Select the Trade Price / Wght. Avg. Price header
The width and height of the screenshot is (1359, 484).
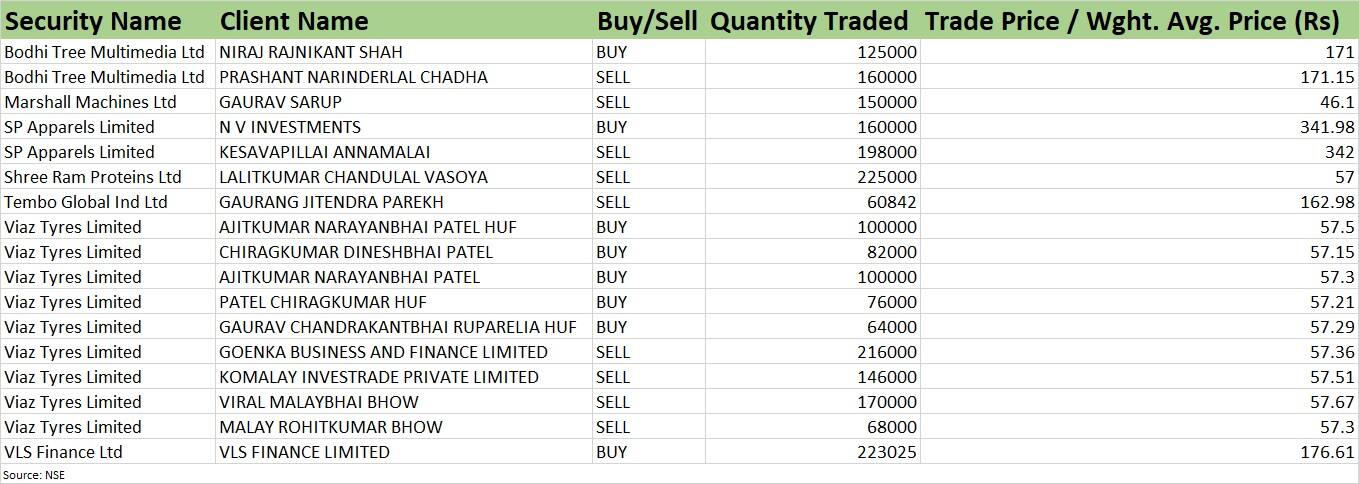(x=1139, y=21)
